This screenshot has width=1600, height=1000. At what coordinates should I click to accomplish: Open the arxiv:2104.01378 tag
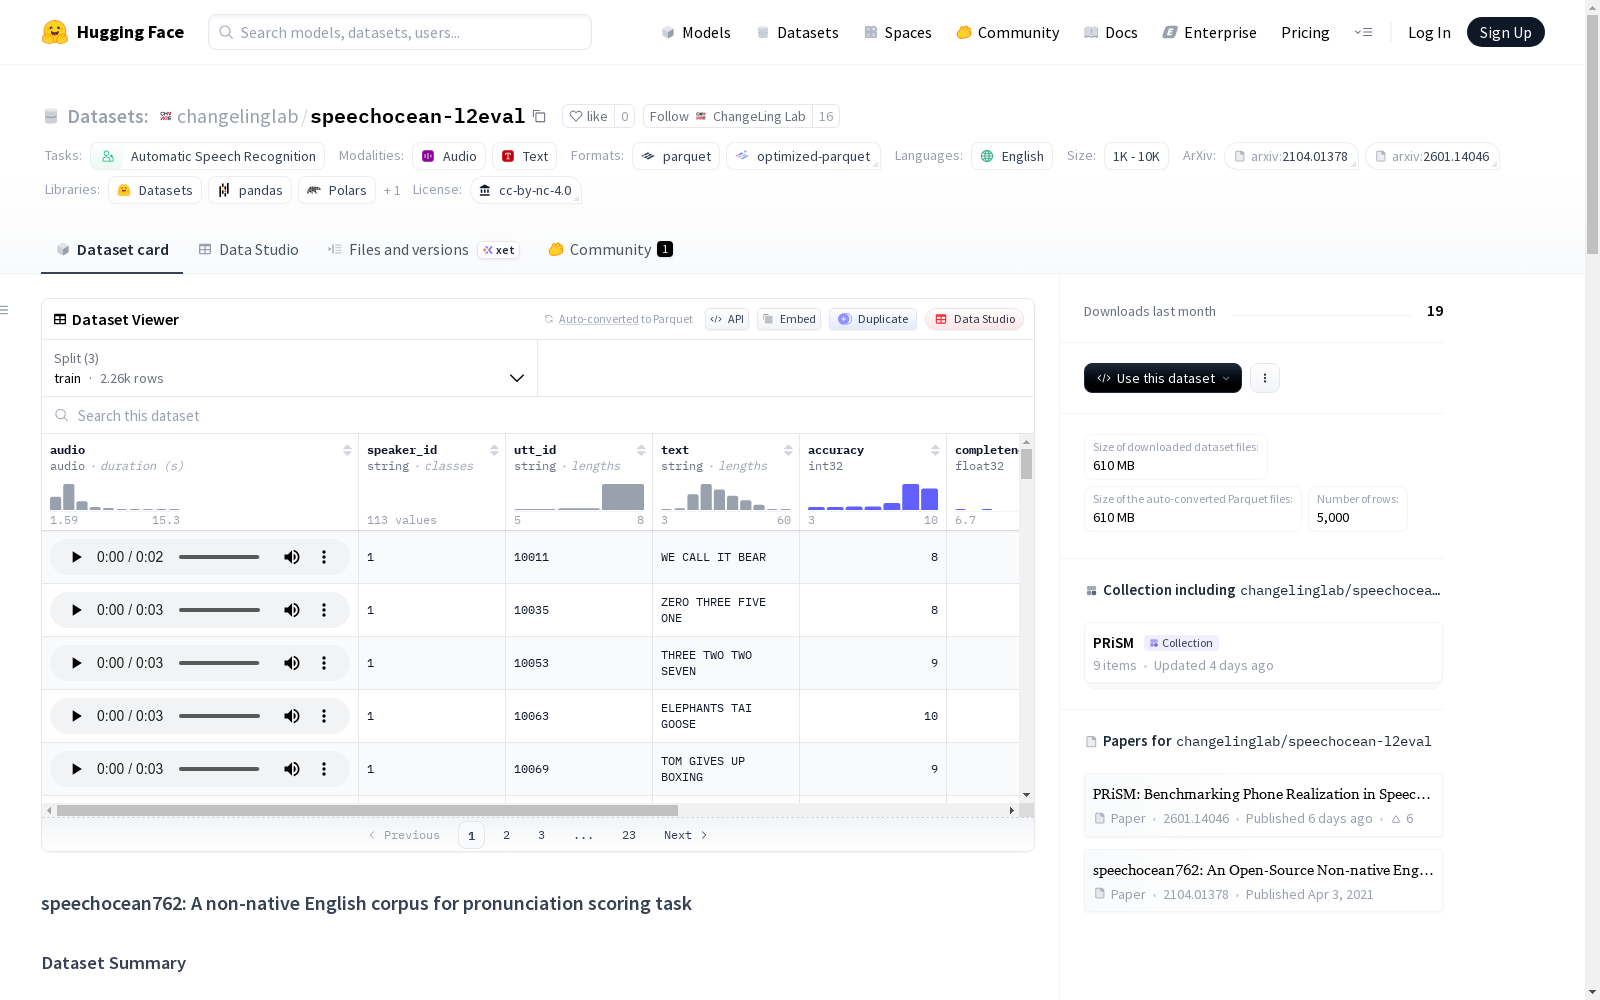coord(1291,156)
